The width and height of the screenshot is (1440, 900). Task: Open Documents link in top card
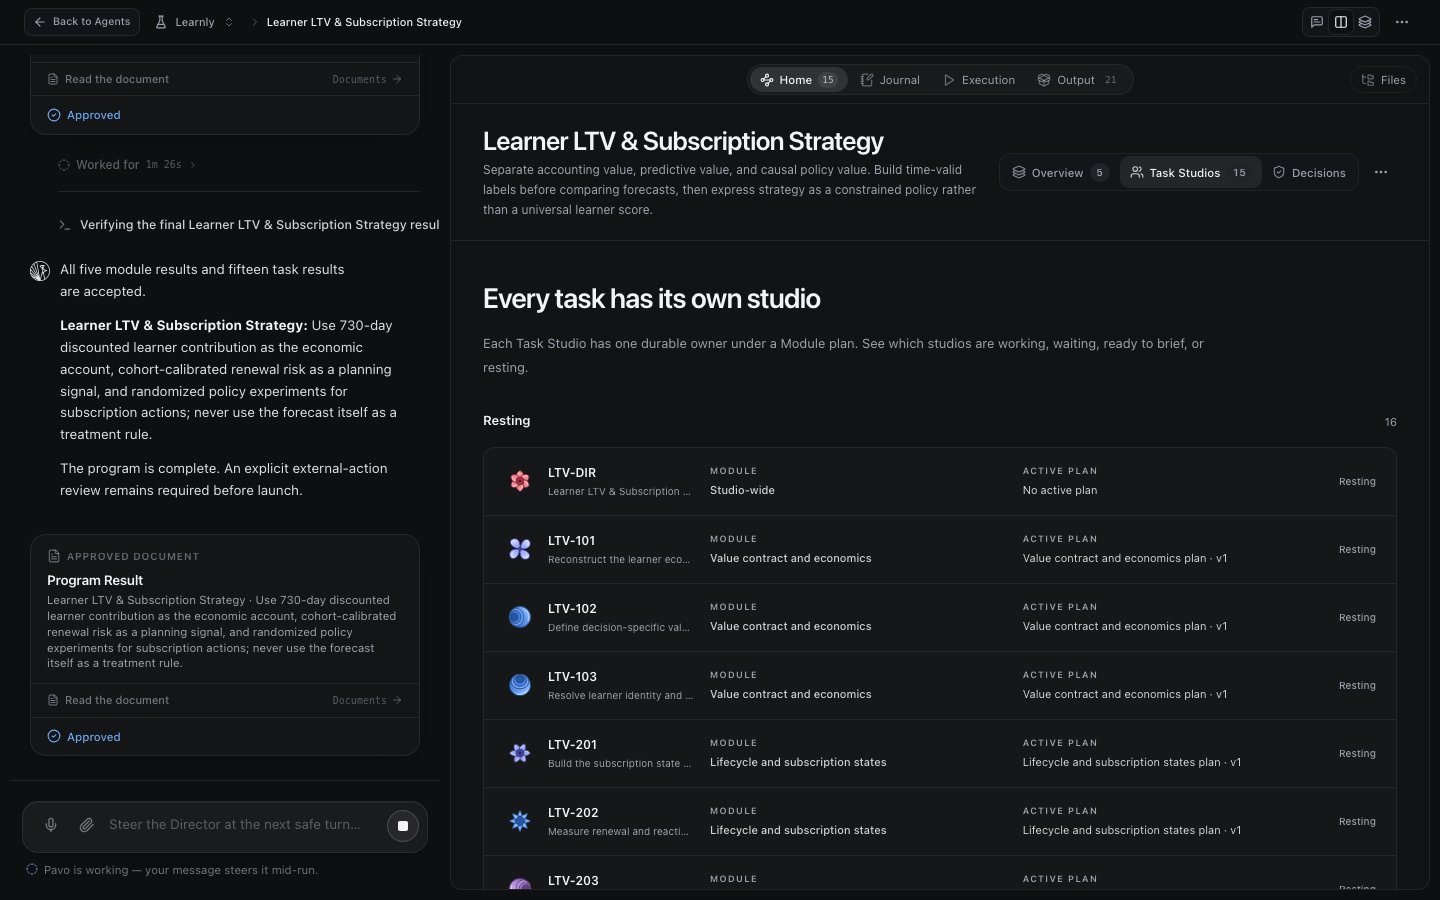367,79
